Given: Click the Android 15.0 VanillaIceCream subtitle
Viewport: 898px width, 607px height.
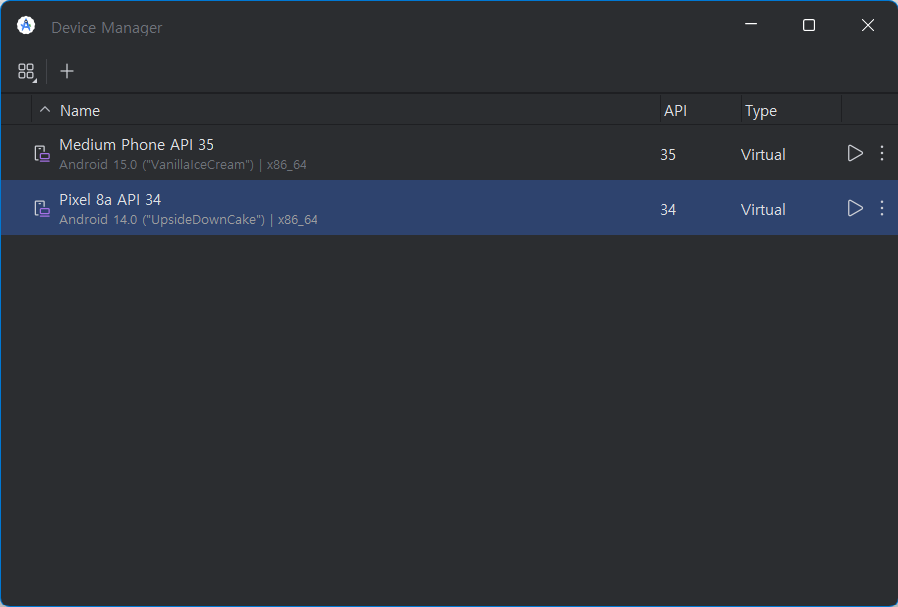Looking at the screenshot, I should click(x=183, y=165).
